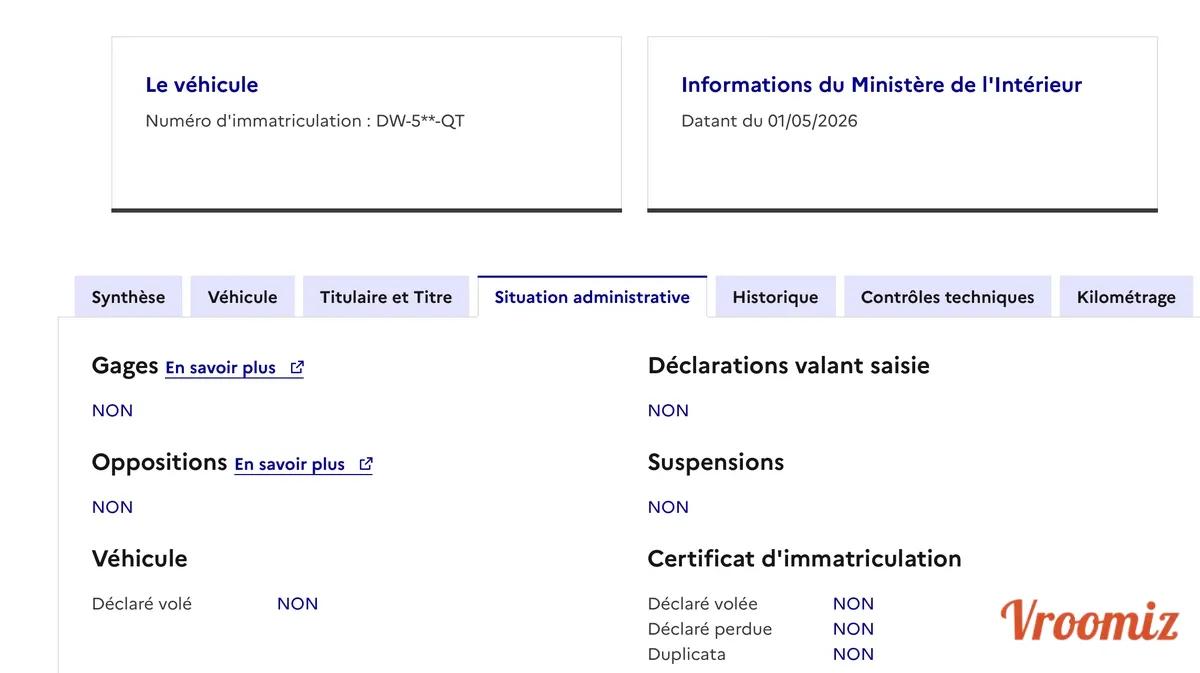
Task: Open the Gages 'En savoir plus' link
Action: tap(235, 368)
